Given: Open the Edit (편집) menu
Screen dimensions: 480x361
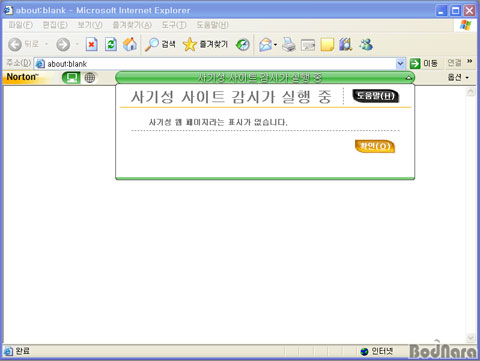Looking at the screenshot, I should point(55,25).
